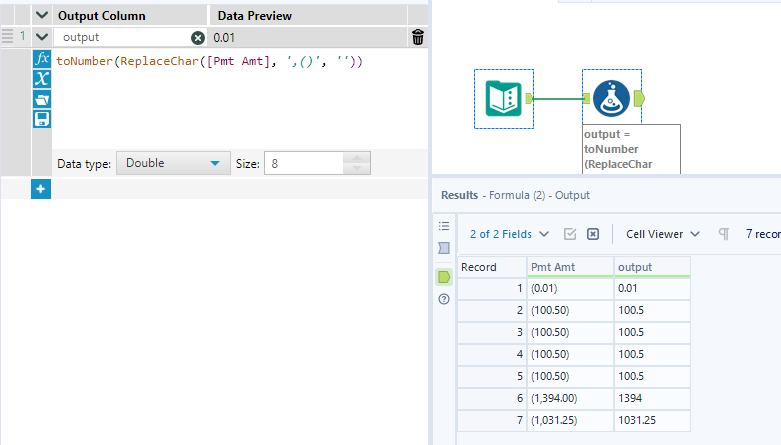Collapse expression 1 with its chevron
This screenshot has width=781, height=445.
point(42,37)
